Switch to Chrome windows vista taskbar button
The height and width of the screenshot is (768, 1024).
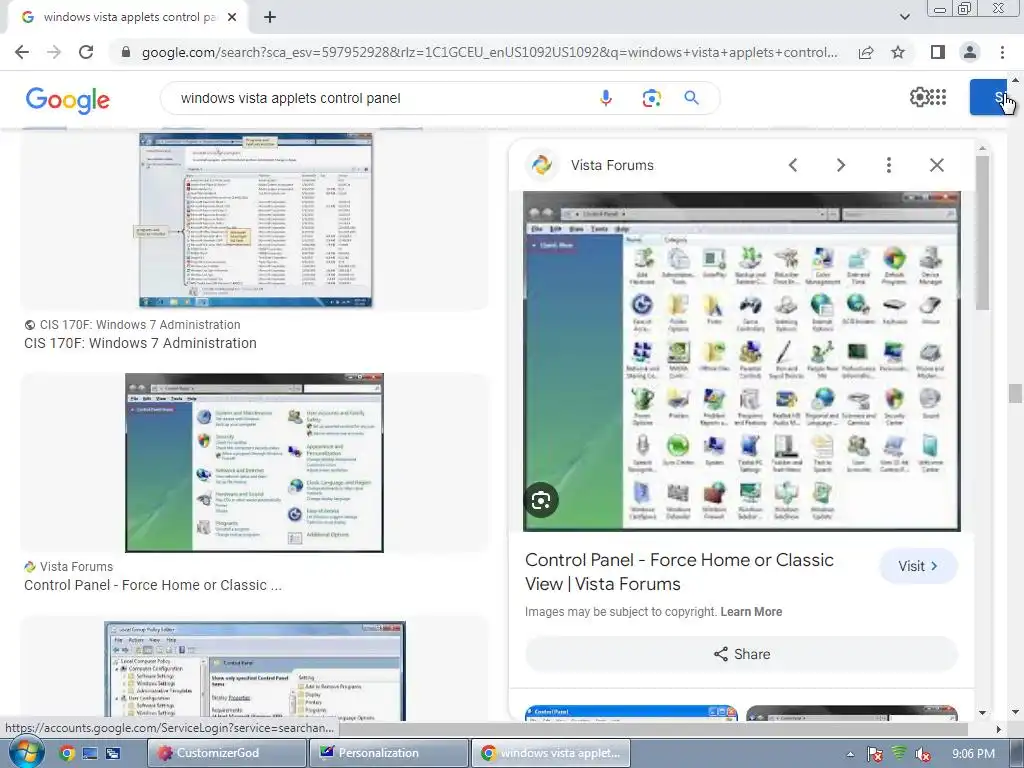pyautogui.click(x=551, y=753)
